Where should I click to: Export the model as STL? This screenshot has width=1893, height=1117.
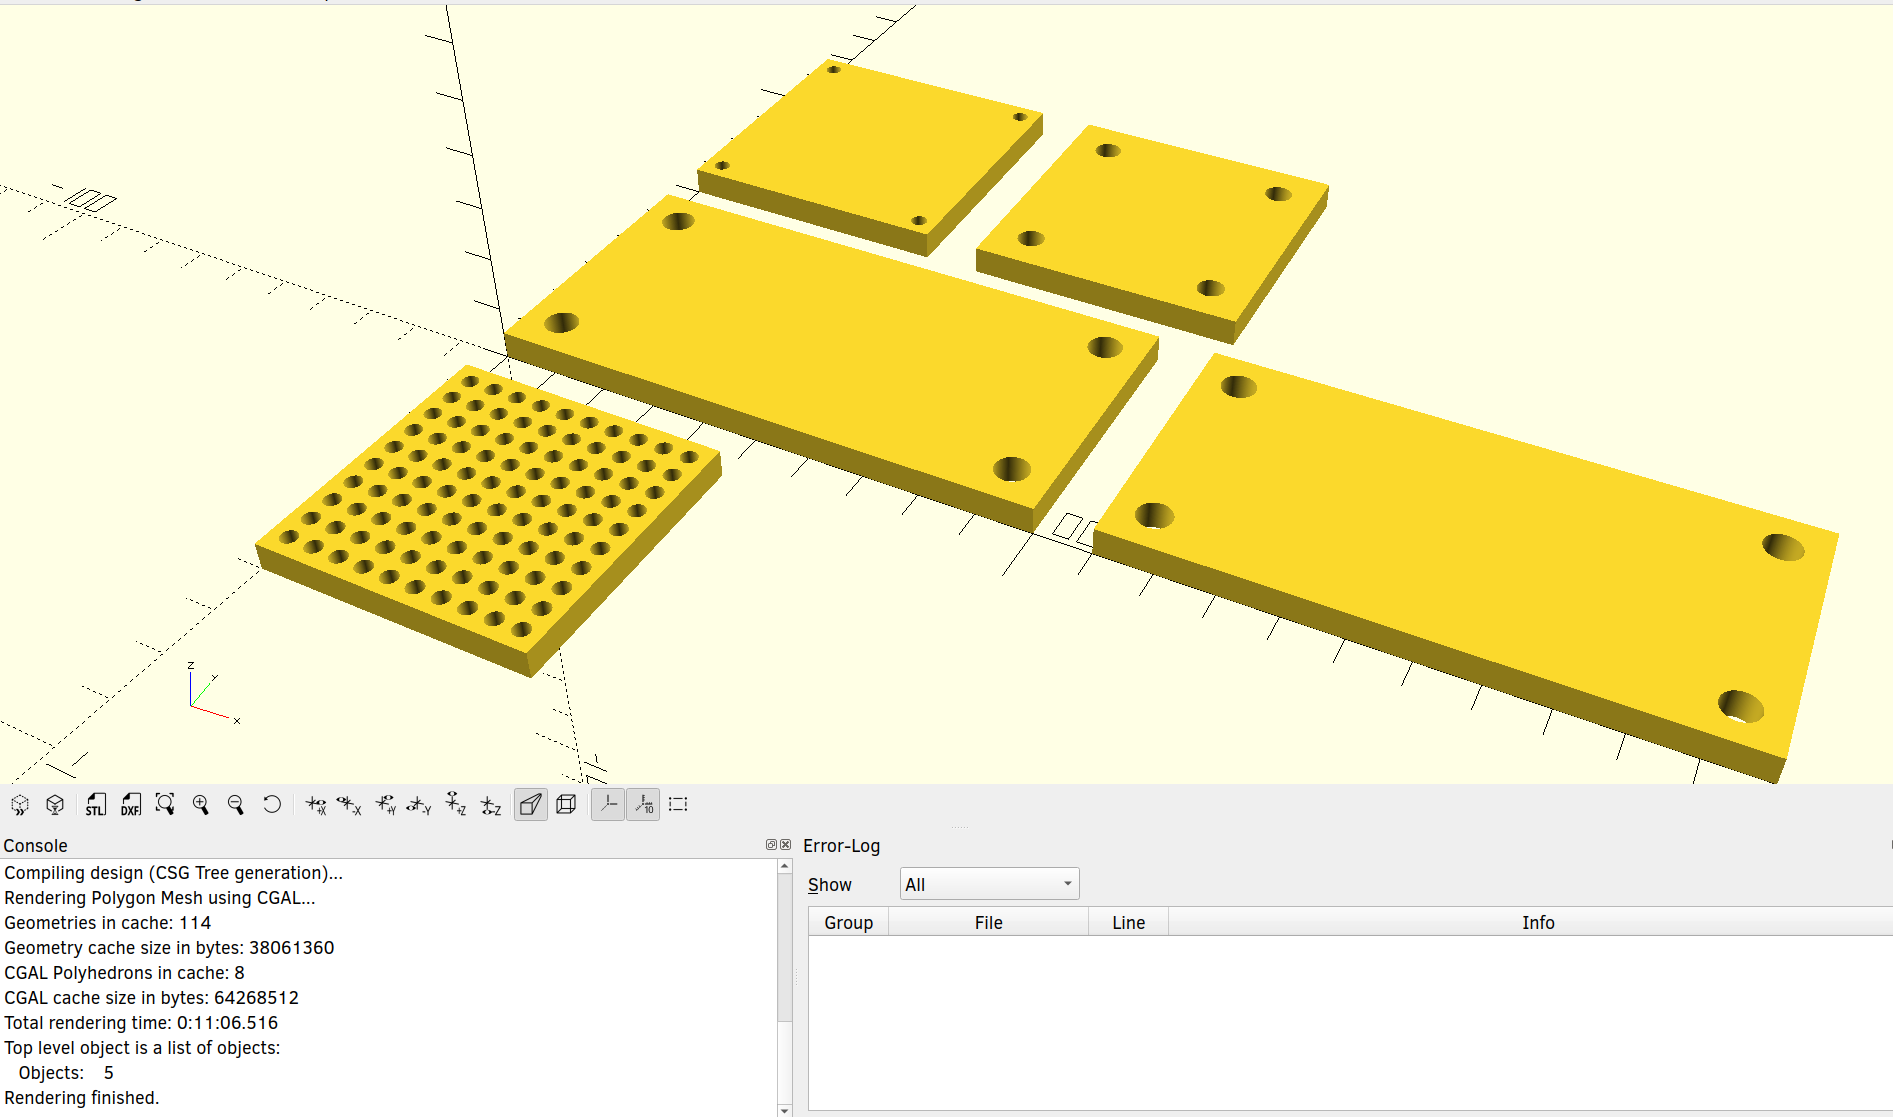(95, 804)
